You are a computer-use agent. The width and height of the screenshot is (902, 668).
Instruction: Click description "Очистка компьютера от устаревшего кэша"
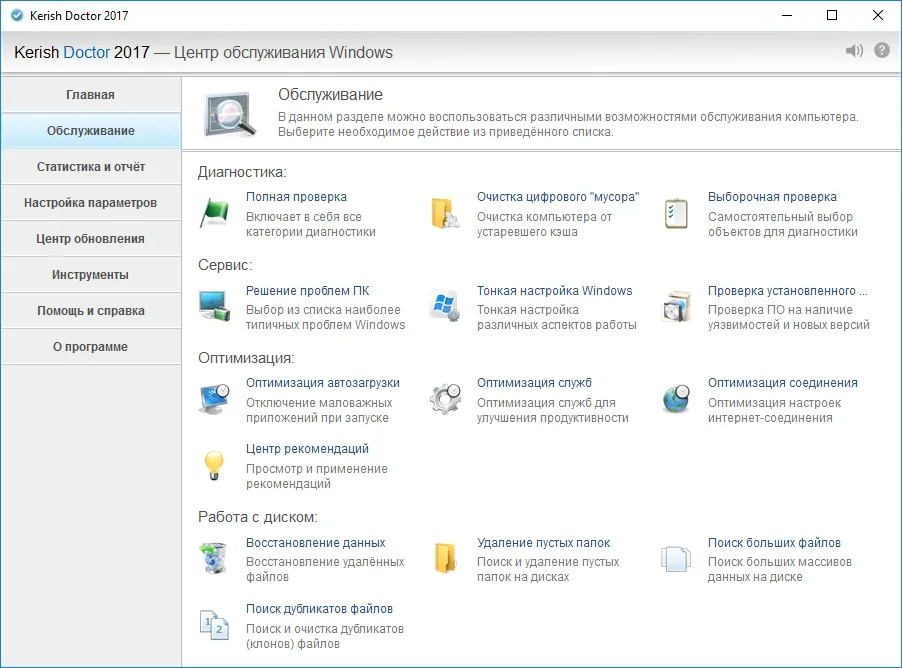click(x=544, y=224)
